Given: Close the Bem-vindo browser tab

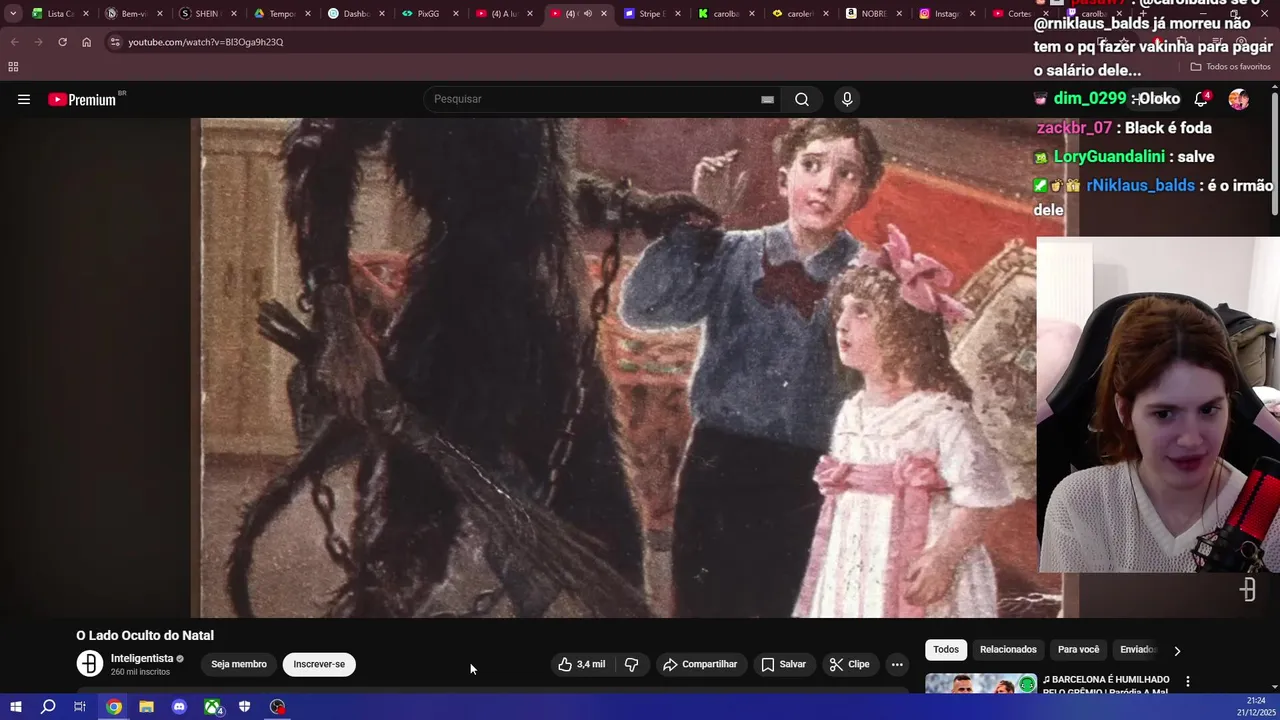Looking at the screenshot, I should pyautogui.click(x=160, y=14).
